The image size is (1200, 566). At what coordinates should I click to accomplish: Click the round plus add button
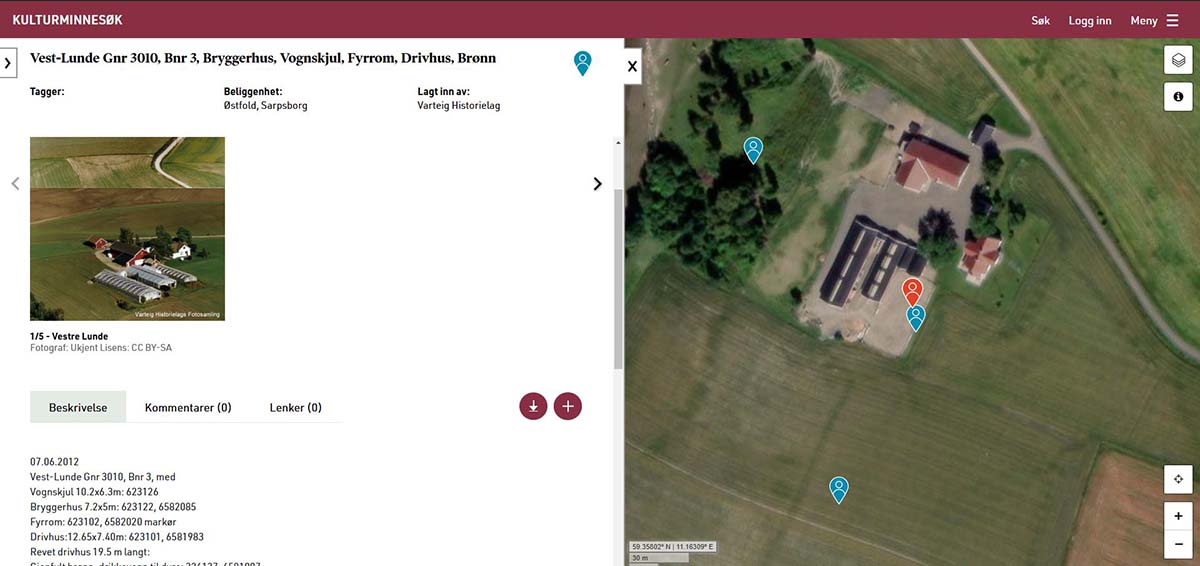tap(568, 406)
